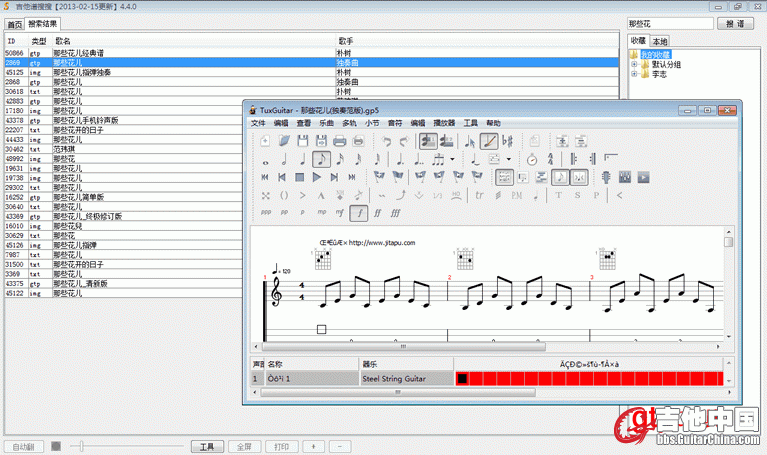This screenshot has height=455, width=767.
Task: Open the guitar fretboard view icon
Action: pos(606,177)
